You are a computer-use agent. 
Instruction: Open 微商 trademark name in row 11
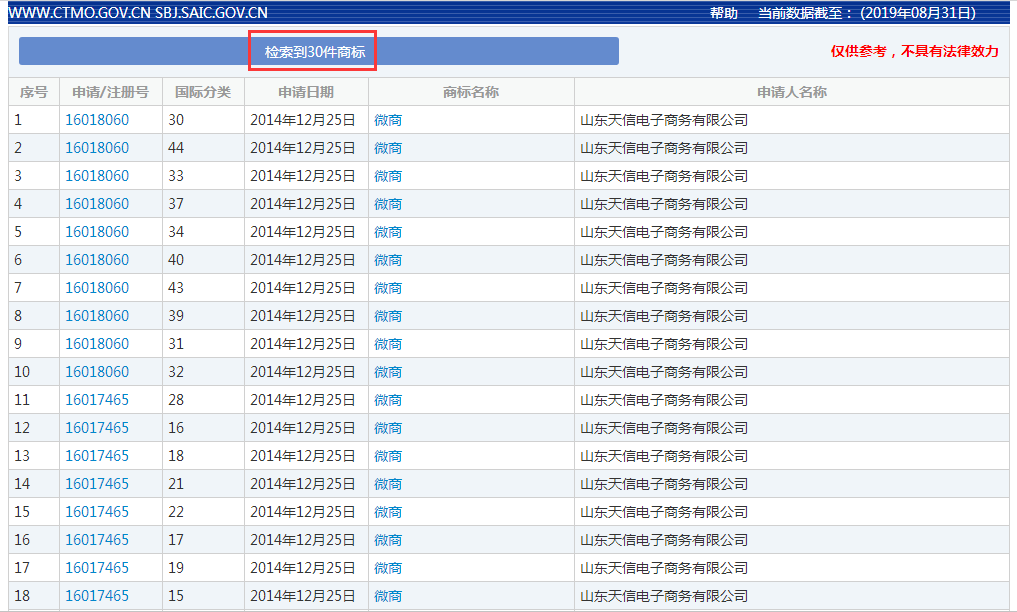(388, 400)
